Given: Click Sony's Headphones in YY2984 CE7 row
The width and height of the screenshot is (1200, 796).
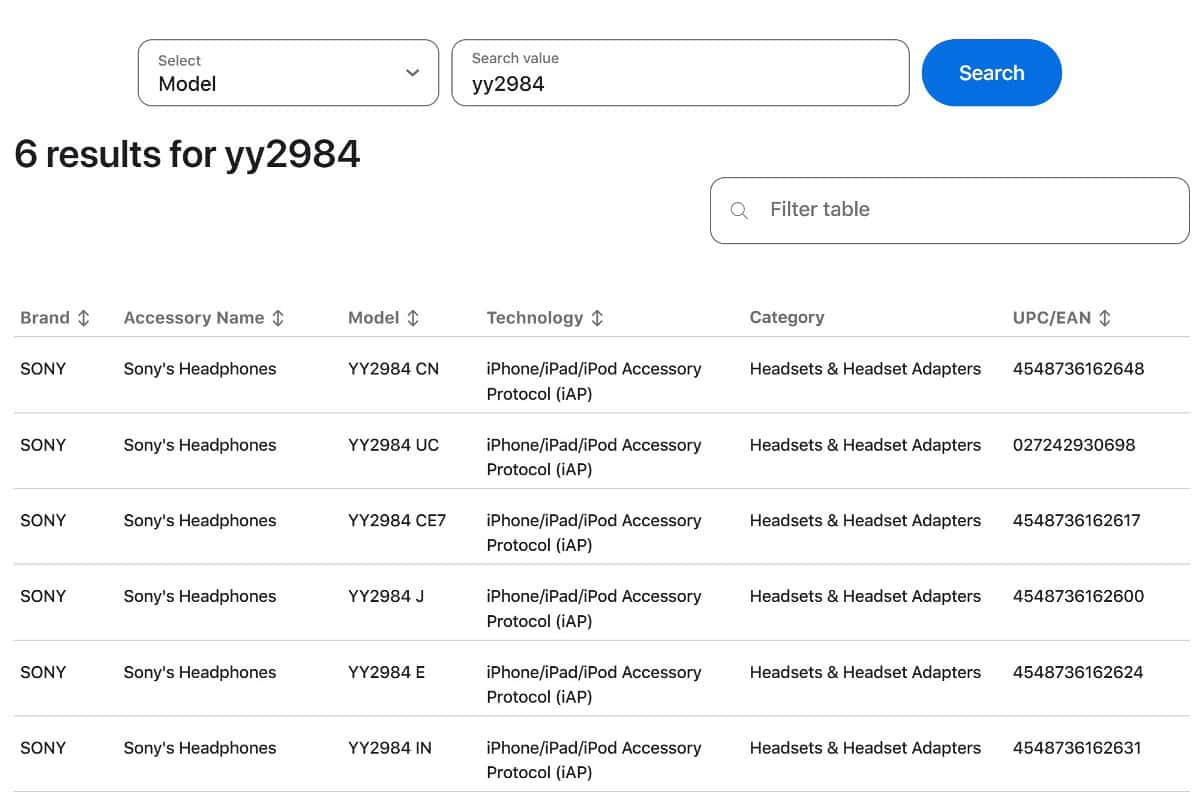Looking at the screenshot, I should click(200, 521).
